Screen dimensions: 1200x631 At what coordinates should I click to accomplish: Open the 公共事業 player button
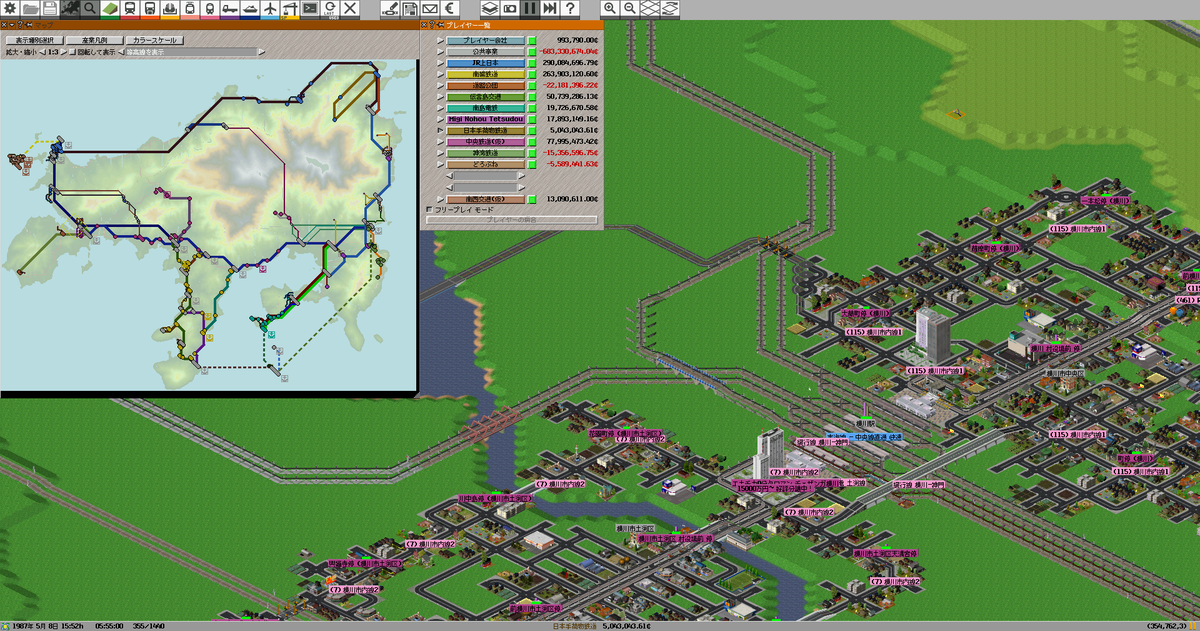(x=485, y=52)
